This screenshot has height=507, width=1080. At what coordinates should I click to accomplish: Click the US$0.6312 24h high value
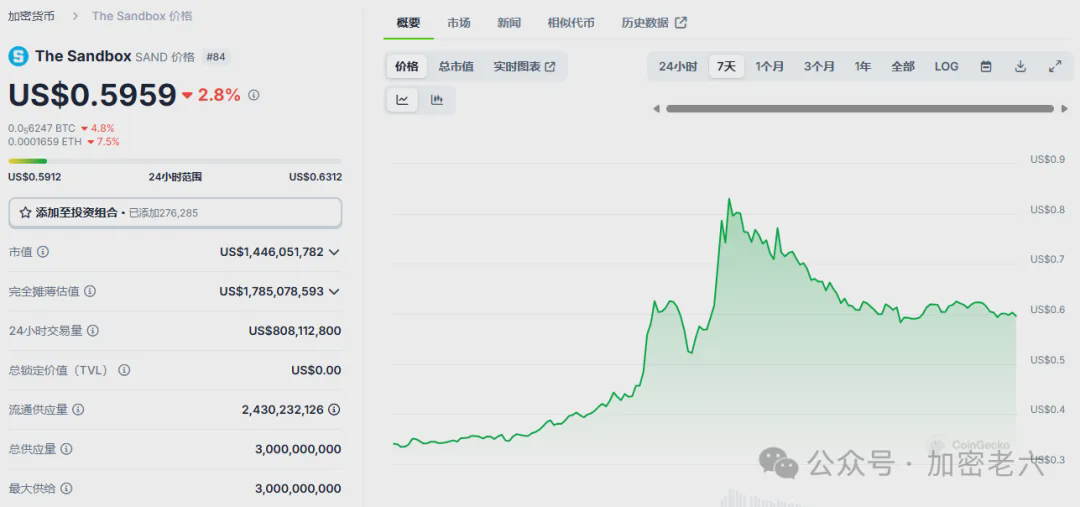click(x=315, y=177)
